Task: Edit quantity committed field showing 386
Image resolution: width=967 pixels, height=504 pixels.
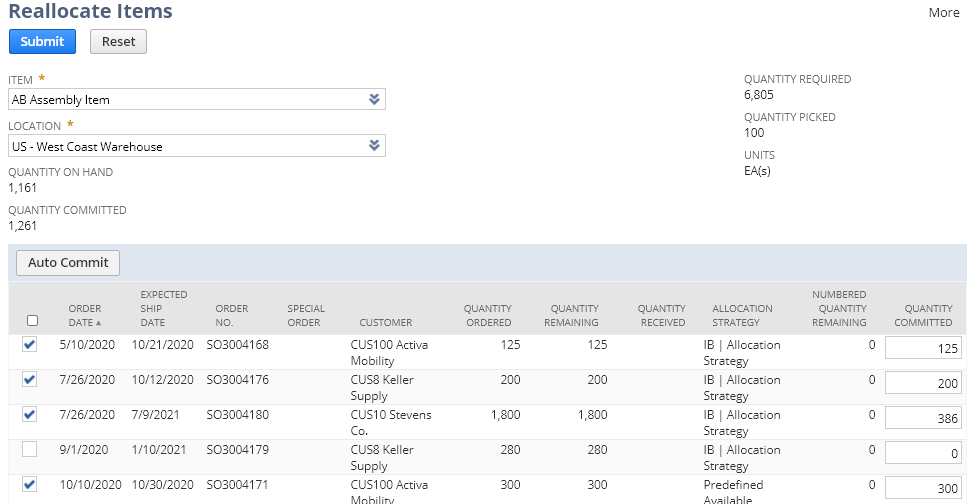Action: (x=923, y=419)
